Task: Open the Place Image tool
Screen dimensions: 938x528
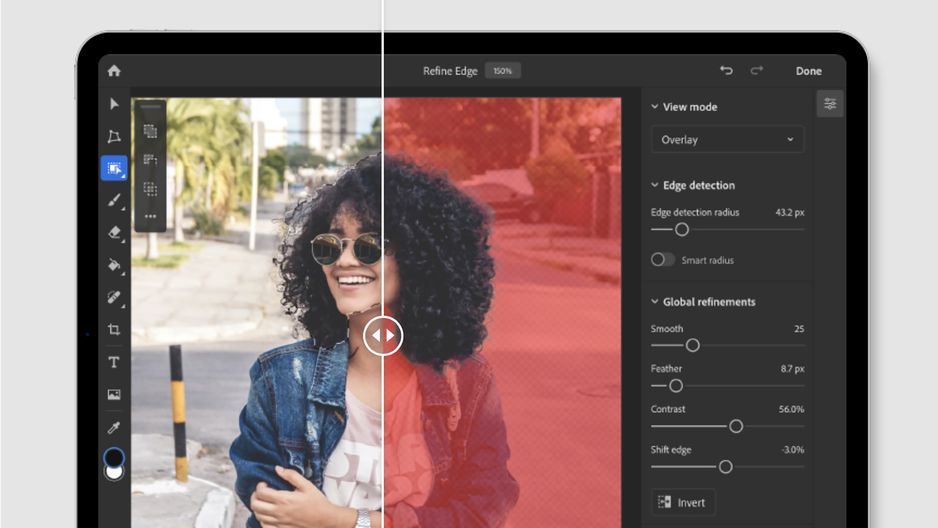Action: pos(114,395)
